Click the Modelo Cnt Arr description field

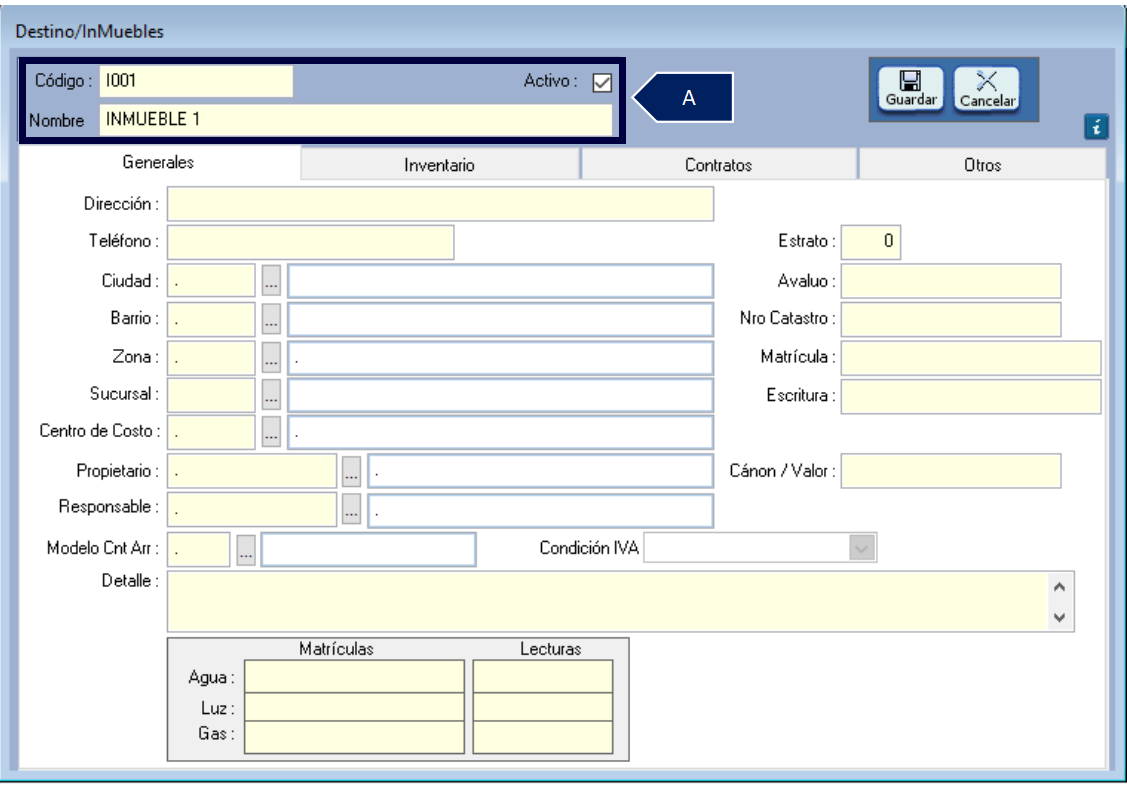(x=368, y=549)
